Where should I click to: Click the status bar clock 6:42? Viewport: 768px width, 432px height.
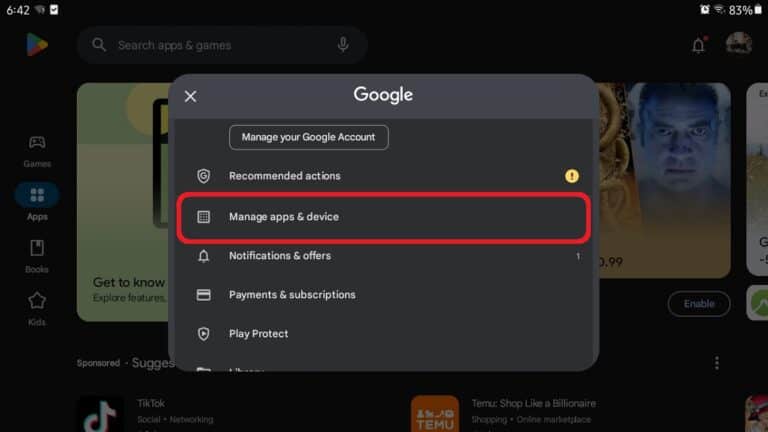[18, 10]
